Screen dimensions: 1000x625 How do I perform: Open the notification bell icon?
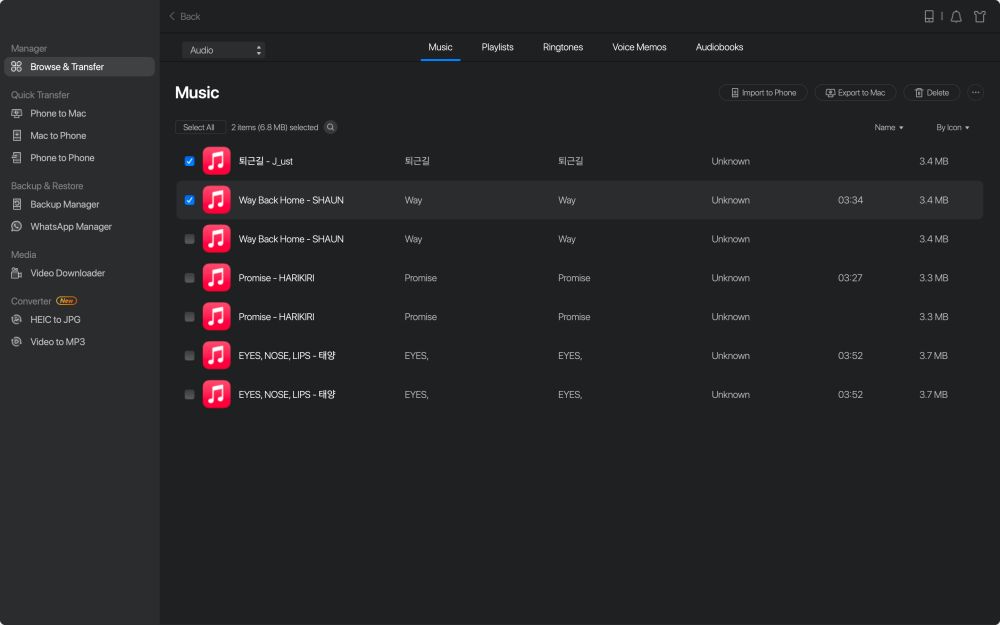tap(956, 16)
